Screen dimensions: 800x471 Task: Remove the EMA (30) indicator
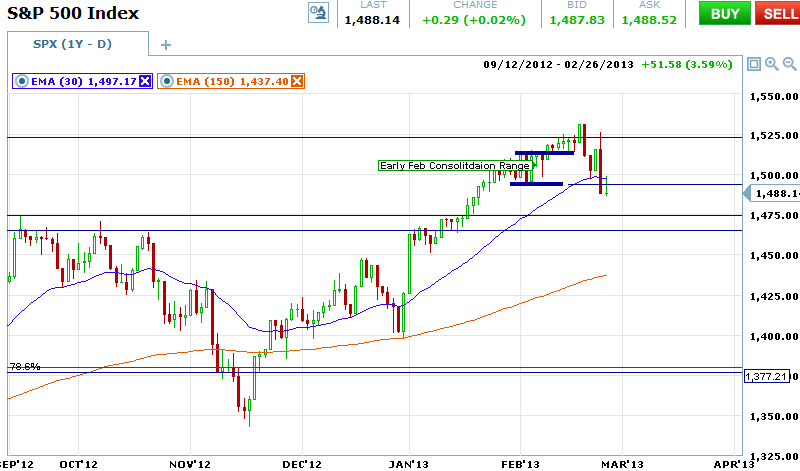pos(145,81)
